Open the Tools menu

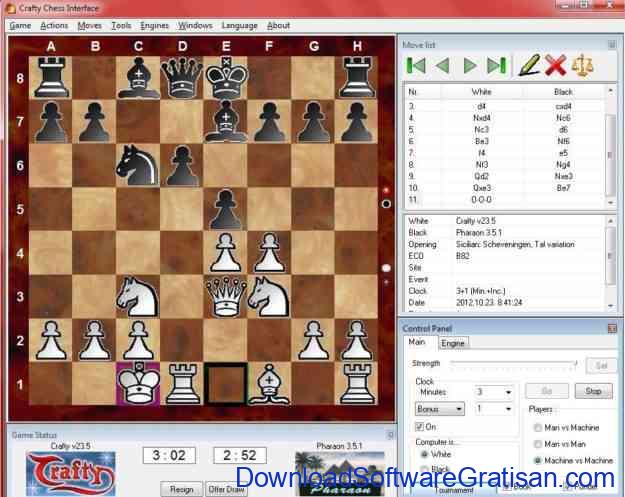click(x=121, y=26)
